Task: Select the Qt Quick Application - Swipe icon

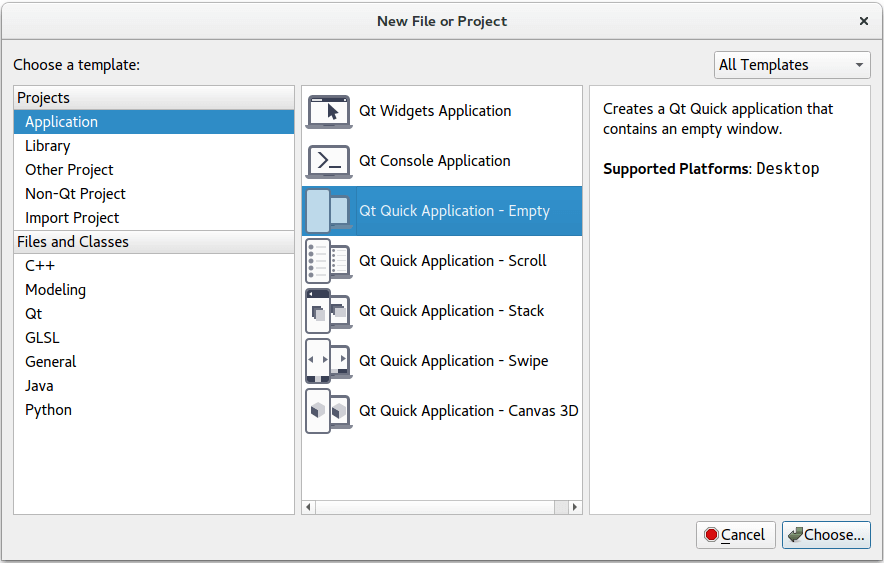Action: (x=328, y=361)
